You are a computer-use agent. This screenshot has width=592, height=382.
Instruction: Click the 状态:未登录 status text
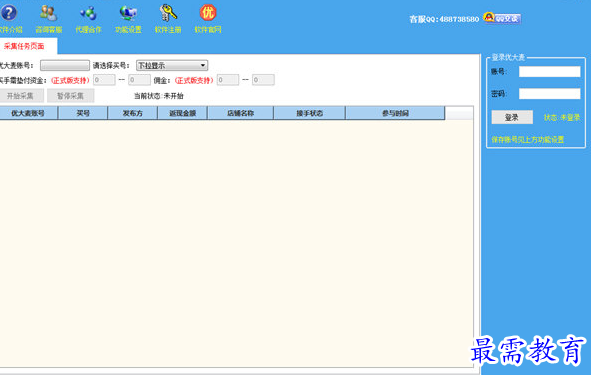(x=562, y=118)
